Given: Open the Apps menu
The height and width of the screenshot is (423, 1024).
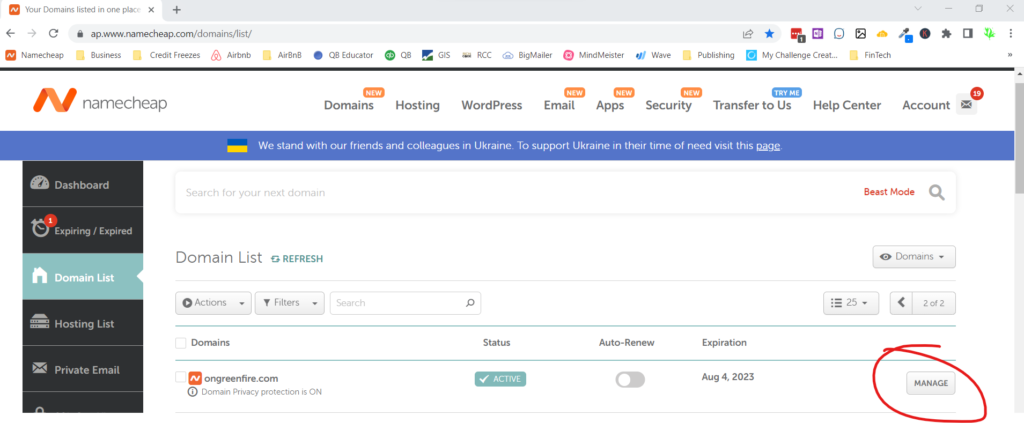Looking at the screenshot, I should (x=610, y=105).
